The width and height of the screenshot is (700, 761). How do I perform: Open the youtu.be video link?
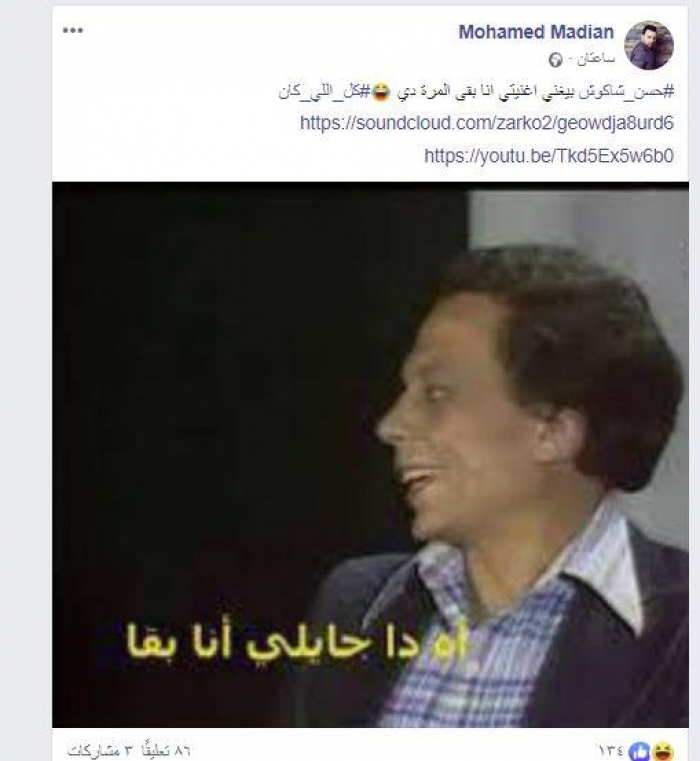549,156
